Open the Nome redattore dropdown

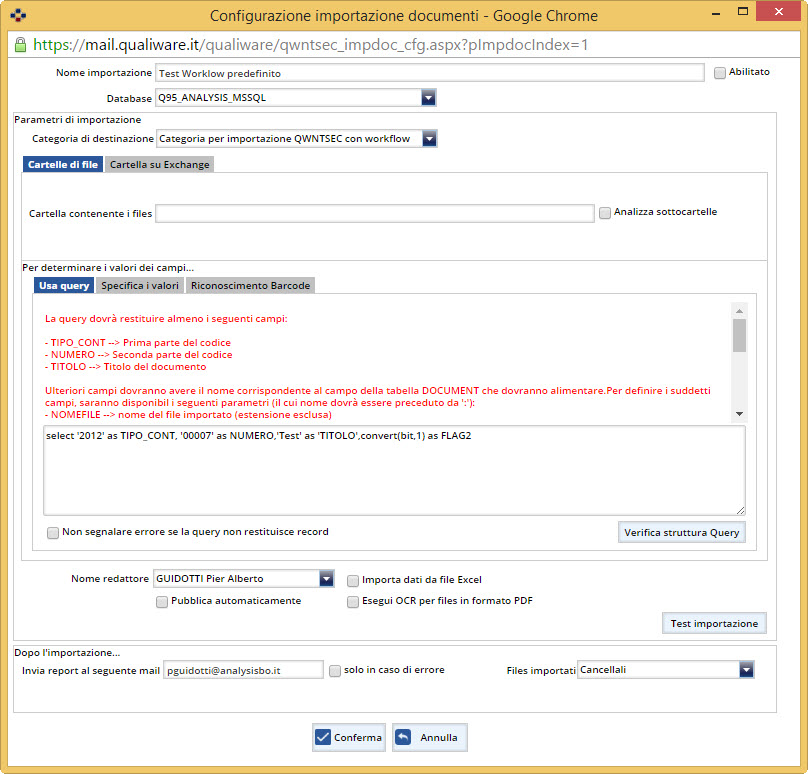pos(326,579)
